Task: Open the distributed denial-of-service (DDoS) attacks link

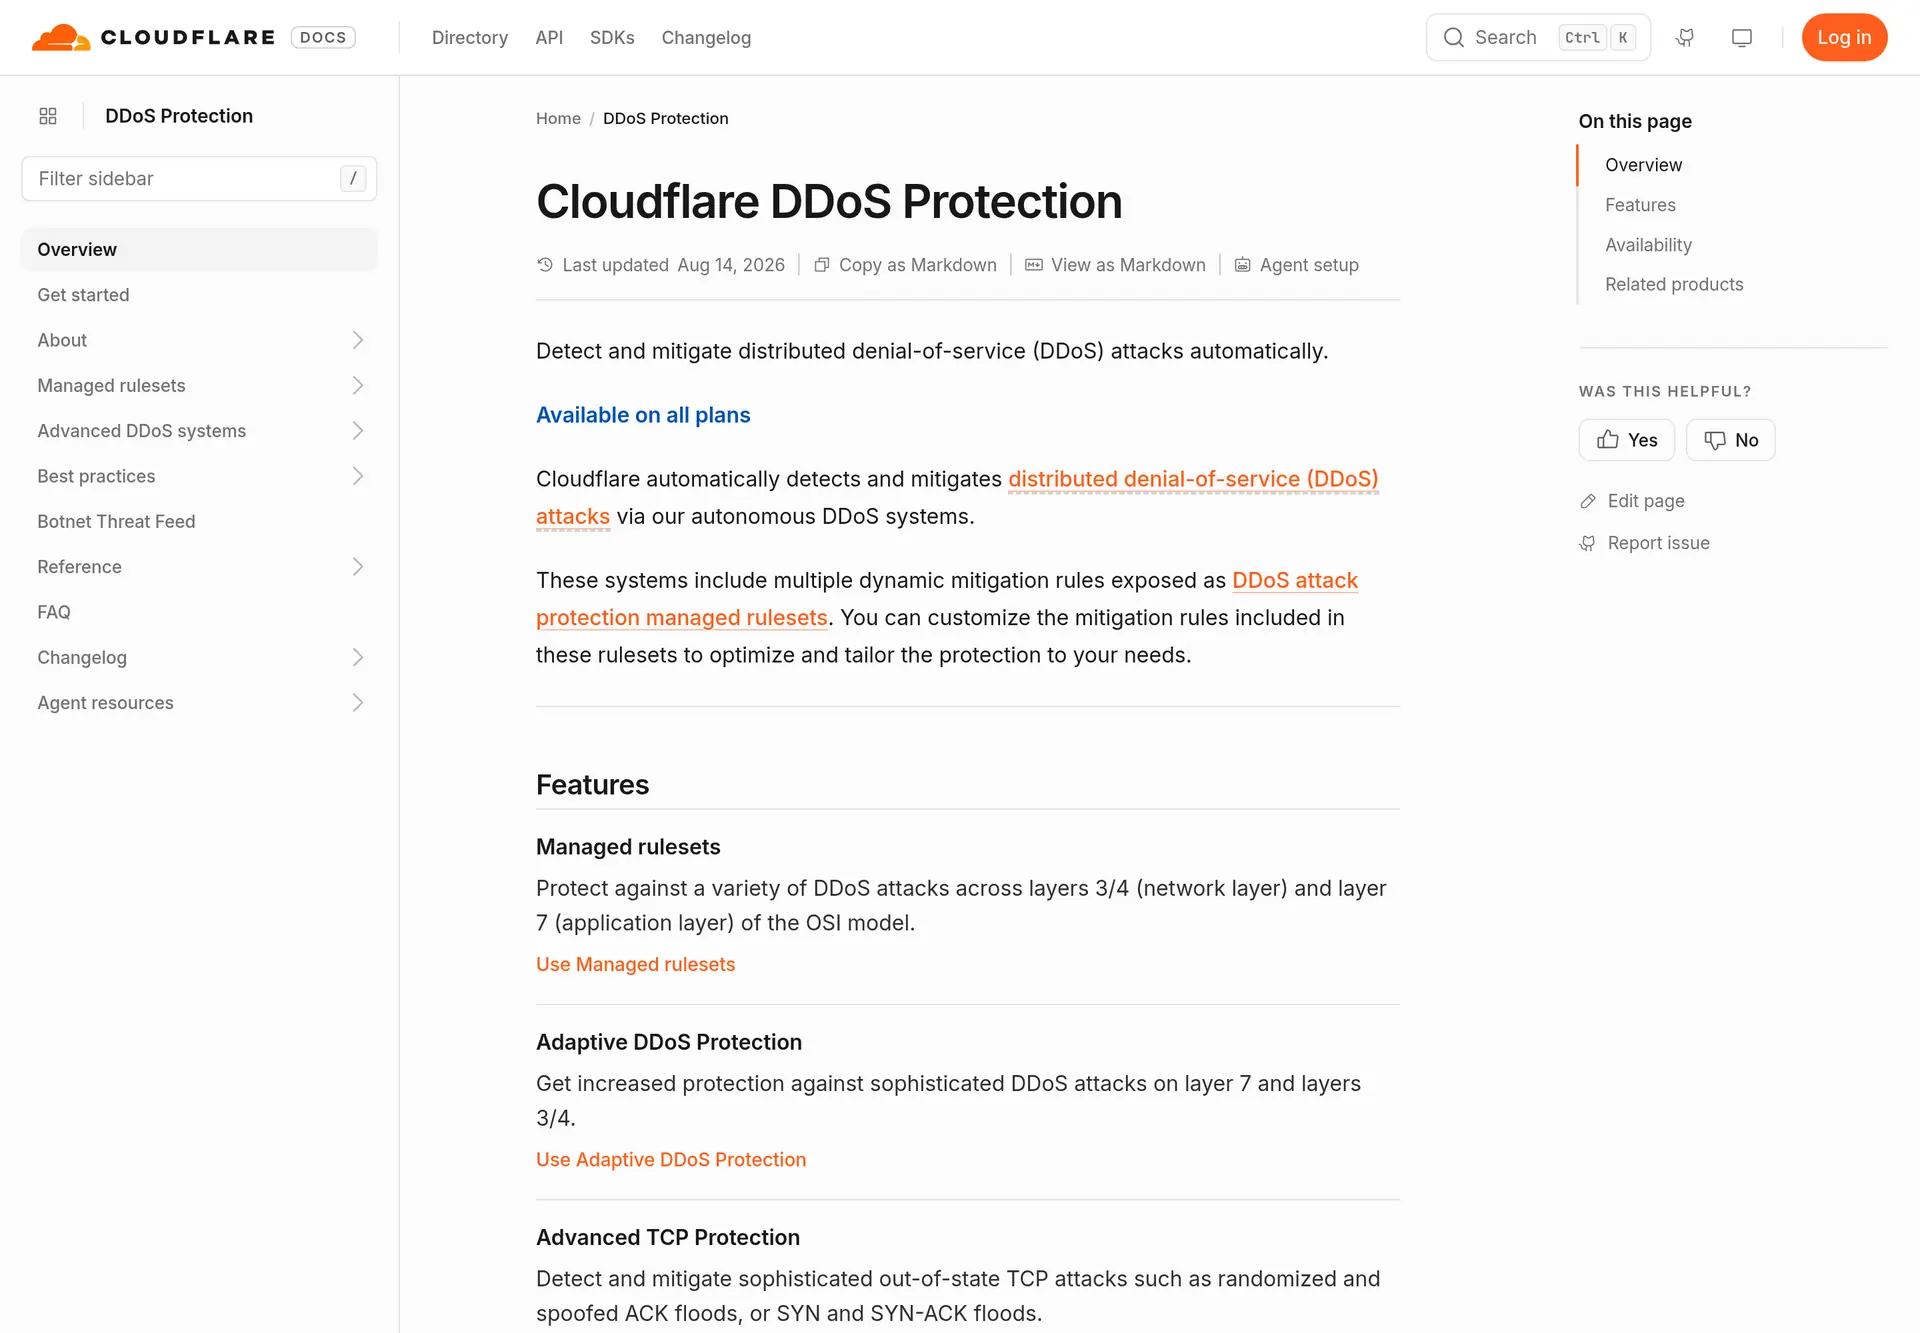Action: pyautogui.click(x=1193, y=479)
